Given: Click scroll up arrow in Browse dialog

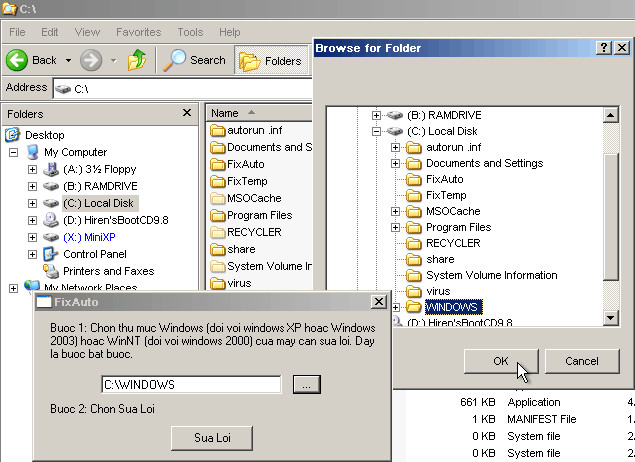Looking at the screenshot, I should (x=610, y=115).
